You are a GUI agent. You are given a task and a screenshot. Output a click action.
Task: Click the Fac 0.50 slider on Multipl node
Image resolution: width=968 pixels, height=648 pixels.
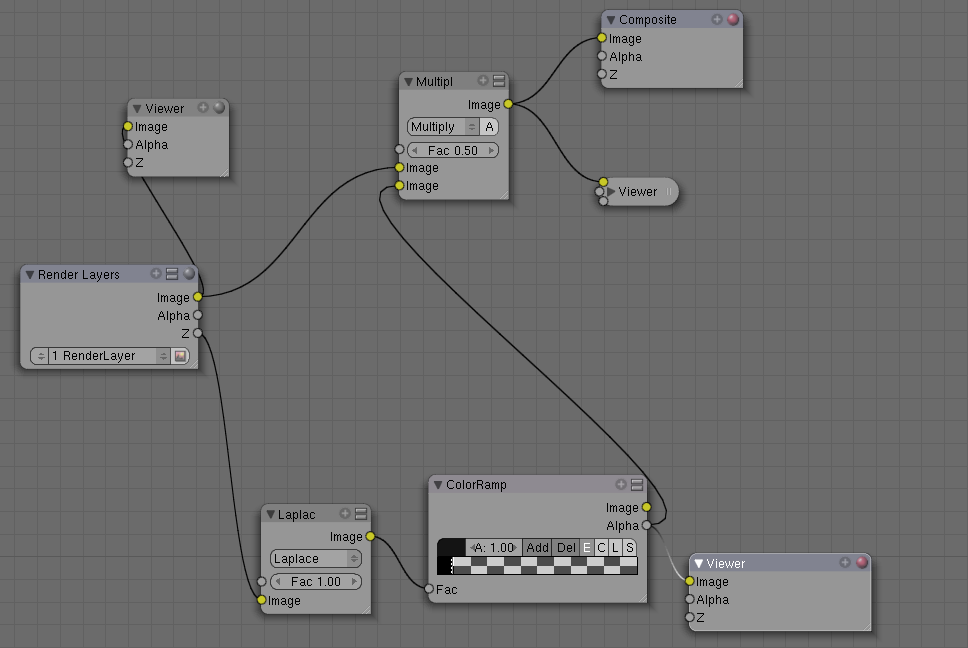pyautogui.click(x=453, y=151)
